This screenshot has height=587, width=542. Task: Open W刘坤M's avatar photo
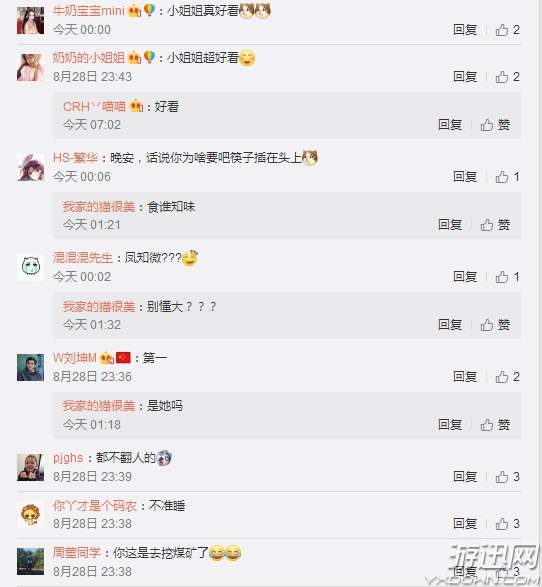coord(30,367)
